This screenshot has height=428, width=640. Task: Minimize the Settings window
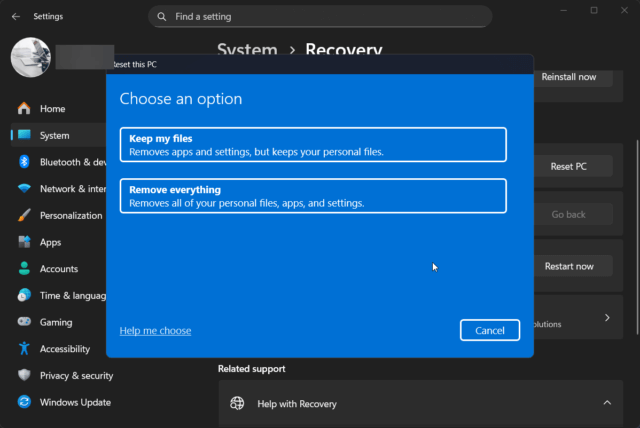pyautogui.click(x=564, y=10)
